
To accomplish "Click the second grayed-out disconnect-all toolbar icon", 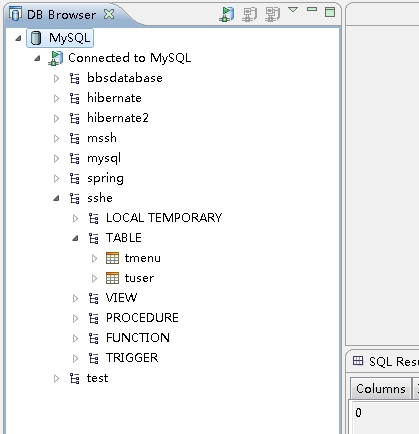I will point(272,15).
